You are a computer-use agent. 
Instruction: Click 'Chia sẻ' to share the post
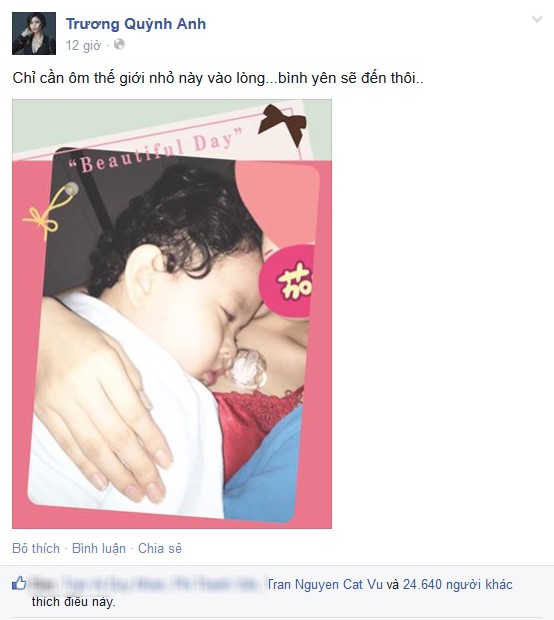click(160, 548)
